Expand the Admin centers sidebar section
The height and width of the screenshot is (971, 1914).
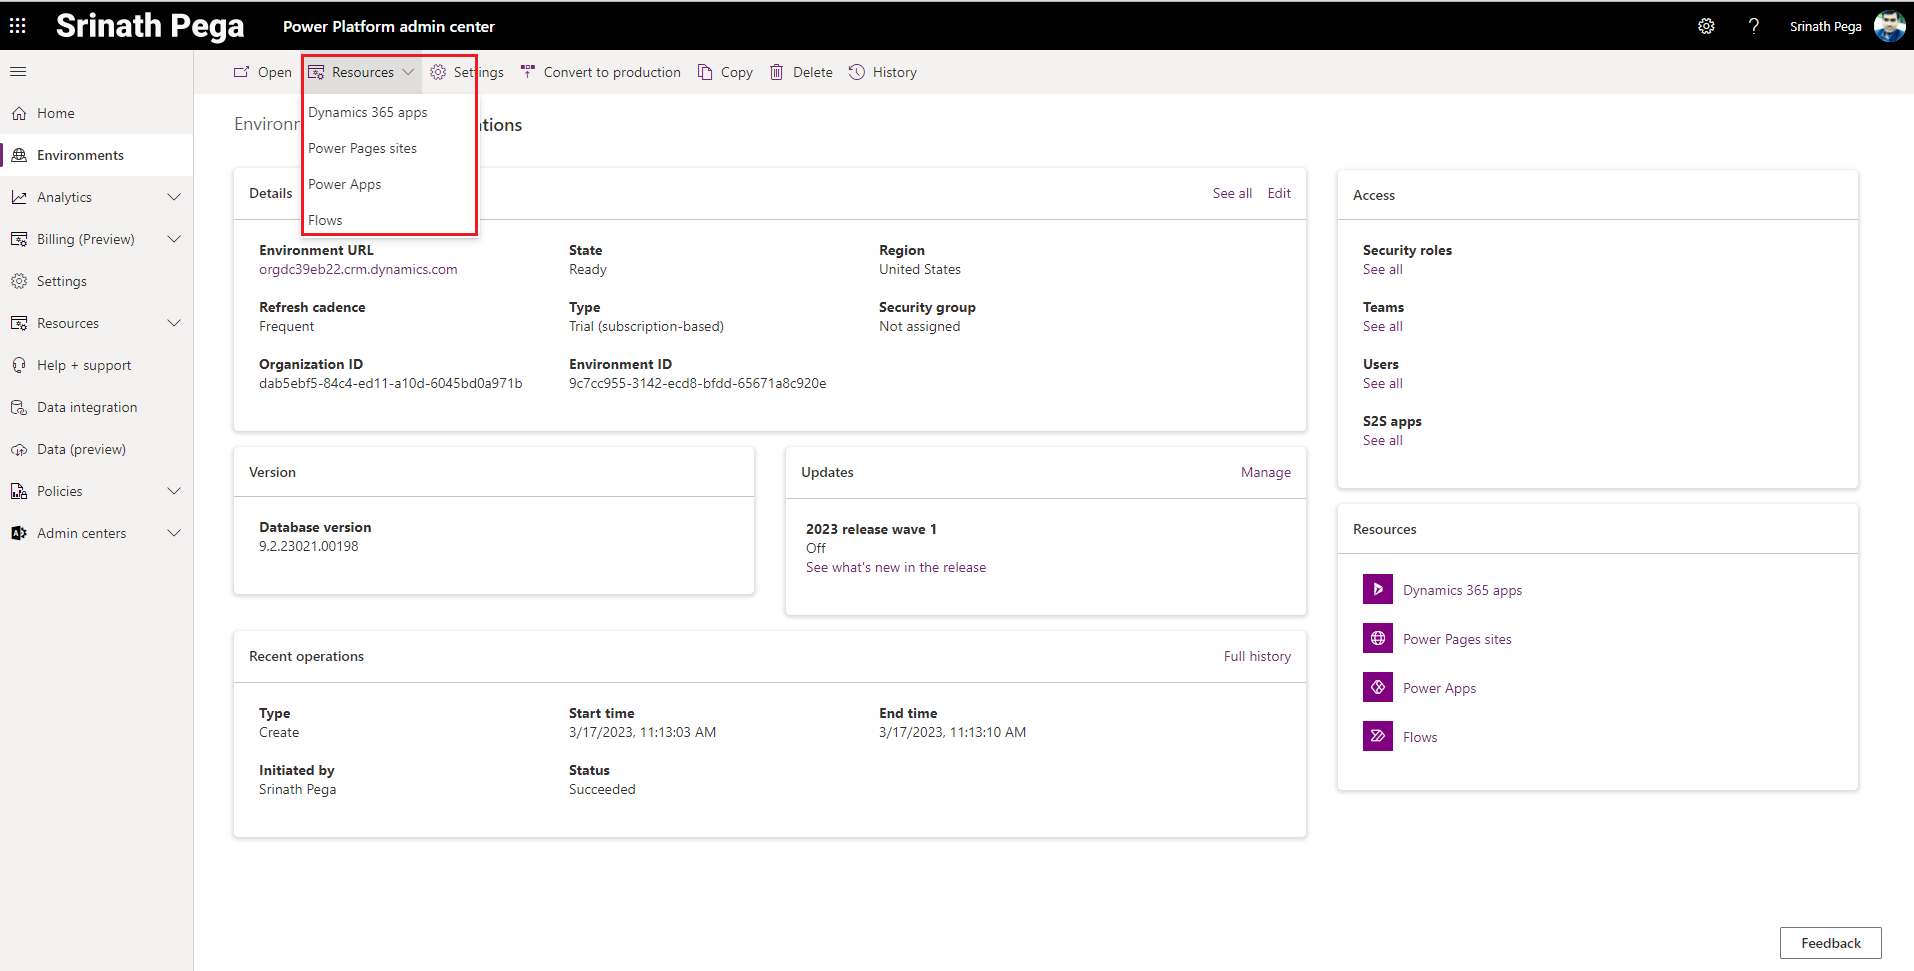tap(173, 533)
